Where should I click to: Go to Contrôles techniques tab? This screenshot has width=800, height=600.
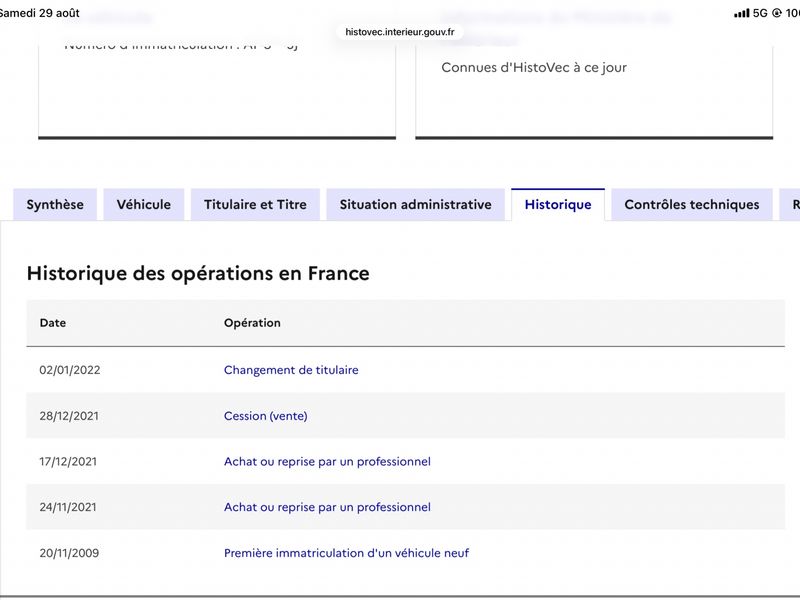point(692,205)
